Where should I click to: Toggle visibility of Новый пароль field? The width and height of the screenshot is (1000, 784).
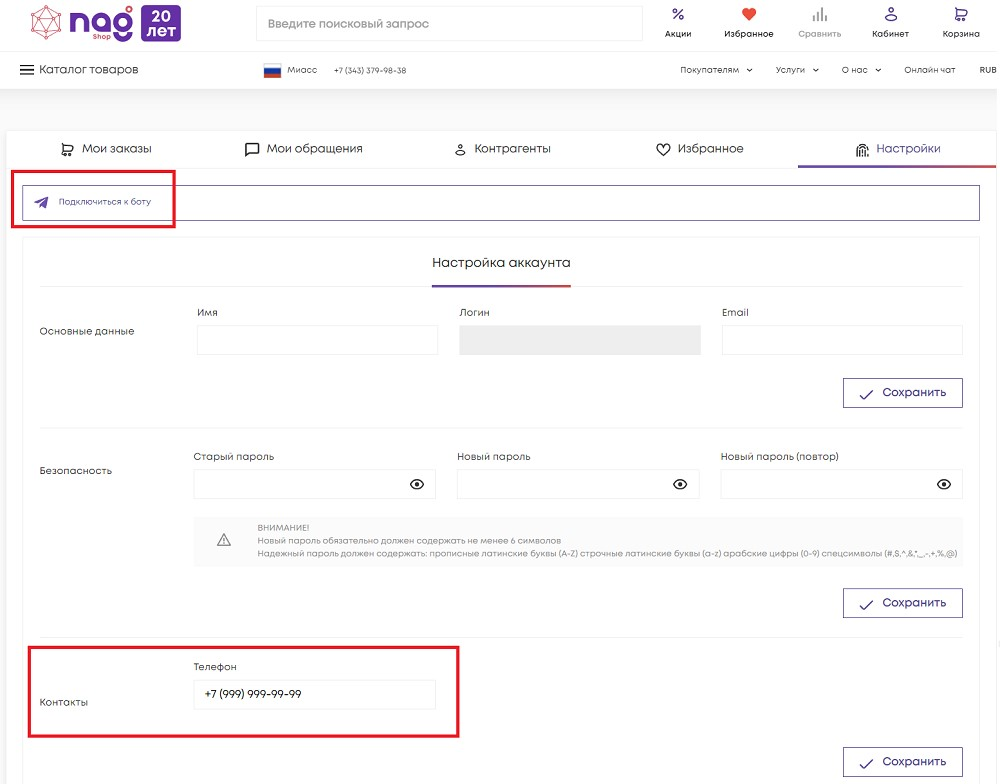680,484
